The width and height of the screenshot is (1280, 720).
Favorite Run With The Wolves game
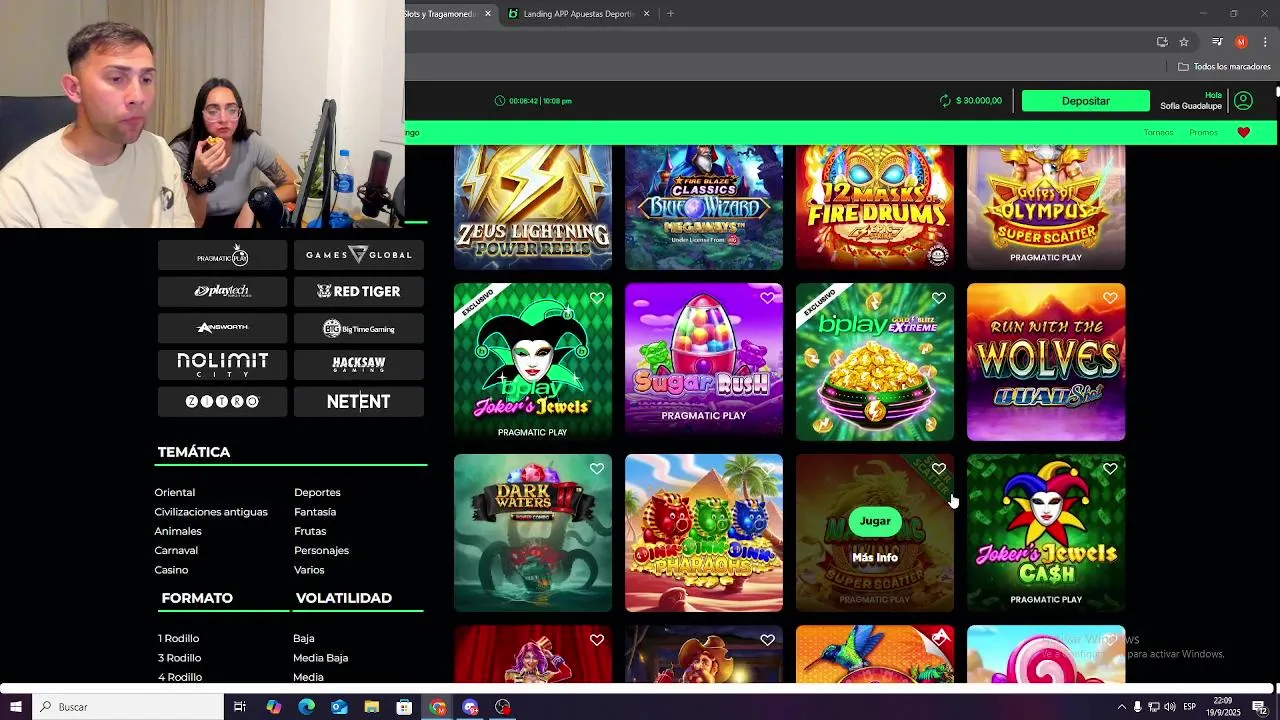pyautogui.click(x=1110, y=298)
